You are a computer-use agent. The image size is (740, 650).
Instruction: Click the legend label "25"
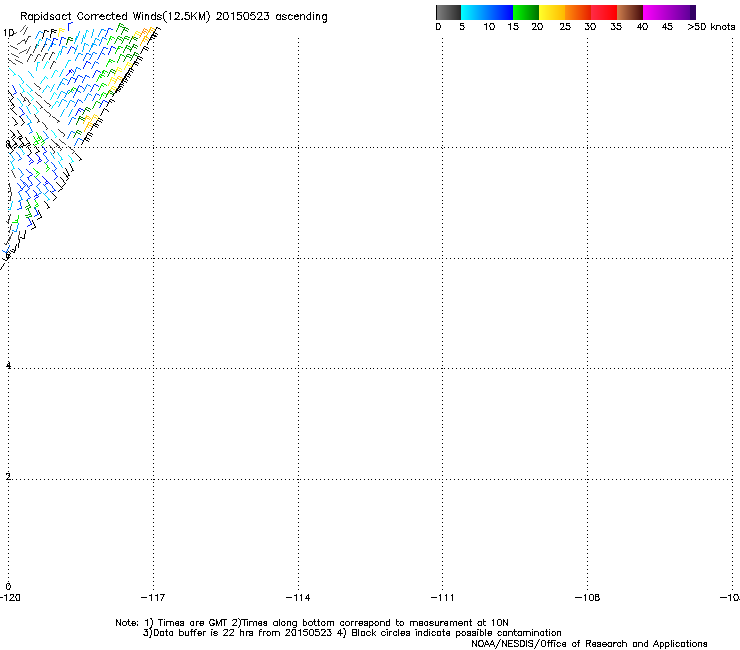tap(565, 27)
